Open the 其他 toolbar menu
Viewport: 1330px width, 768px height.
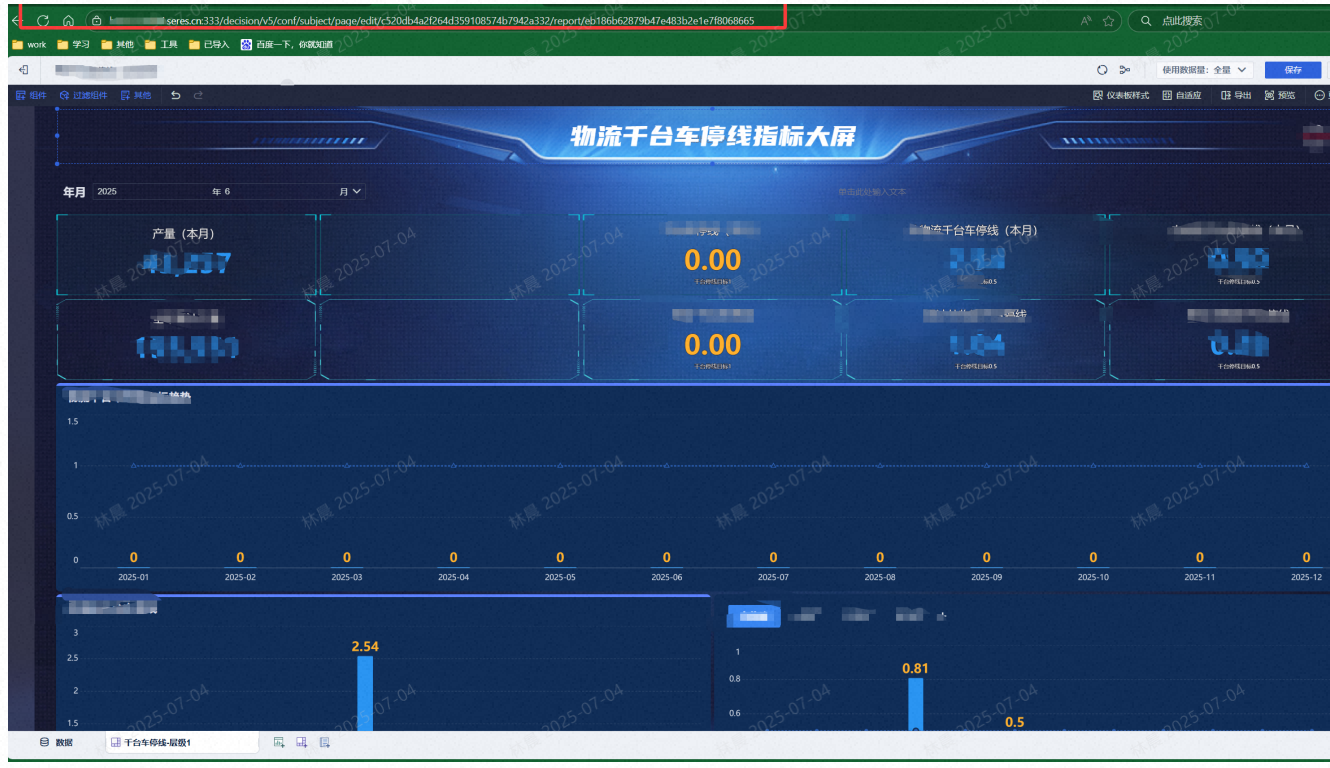click(136, 95)
